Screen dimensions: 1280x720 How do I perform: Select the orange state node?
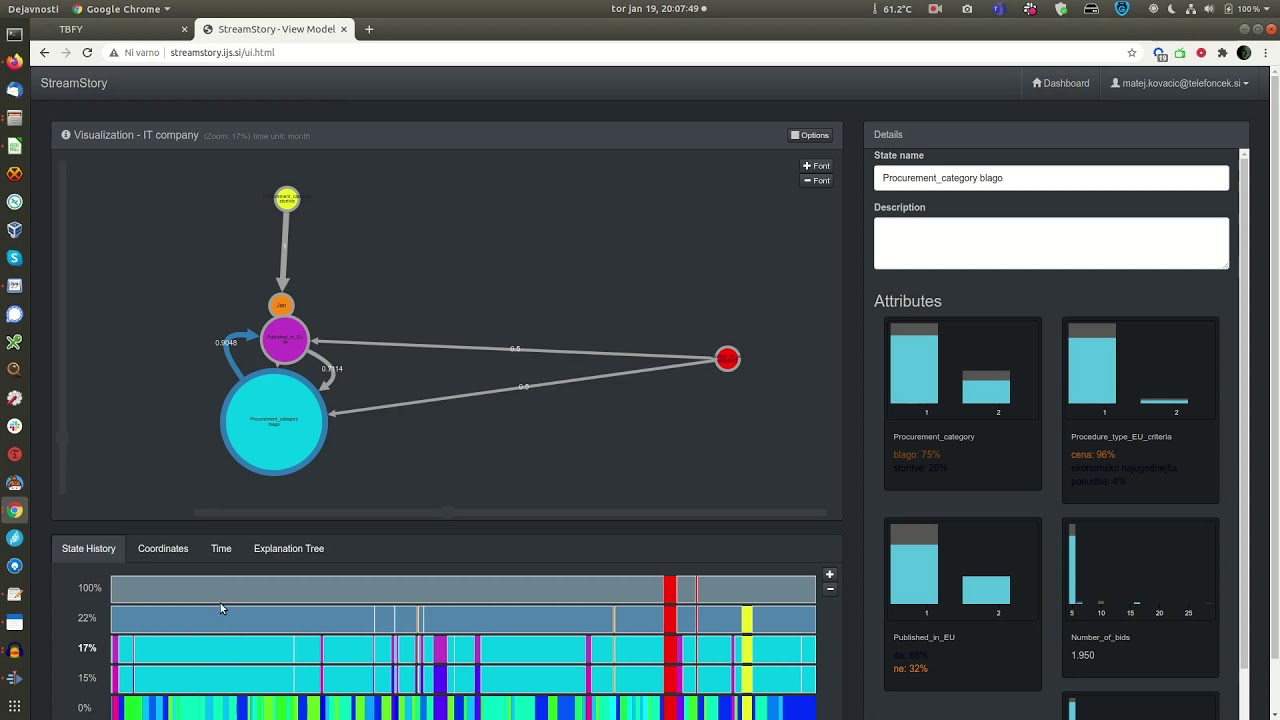click(x=281, y=305)
